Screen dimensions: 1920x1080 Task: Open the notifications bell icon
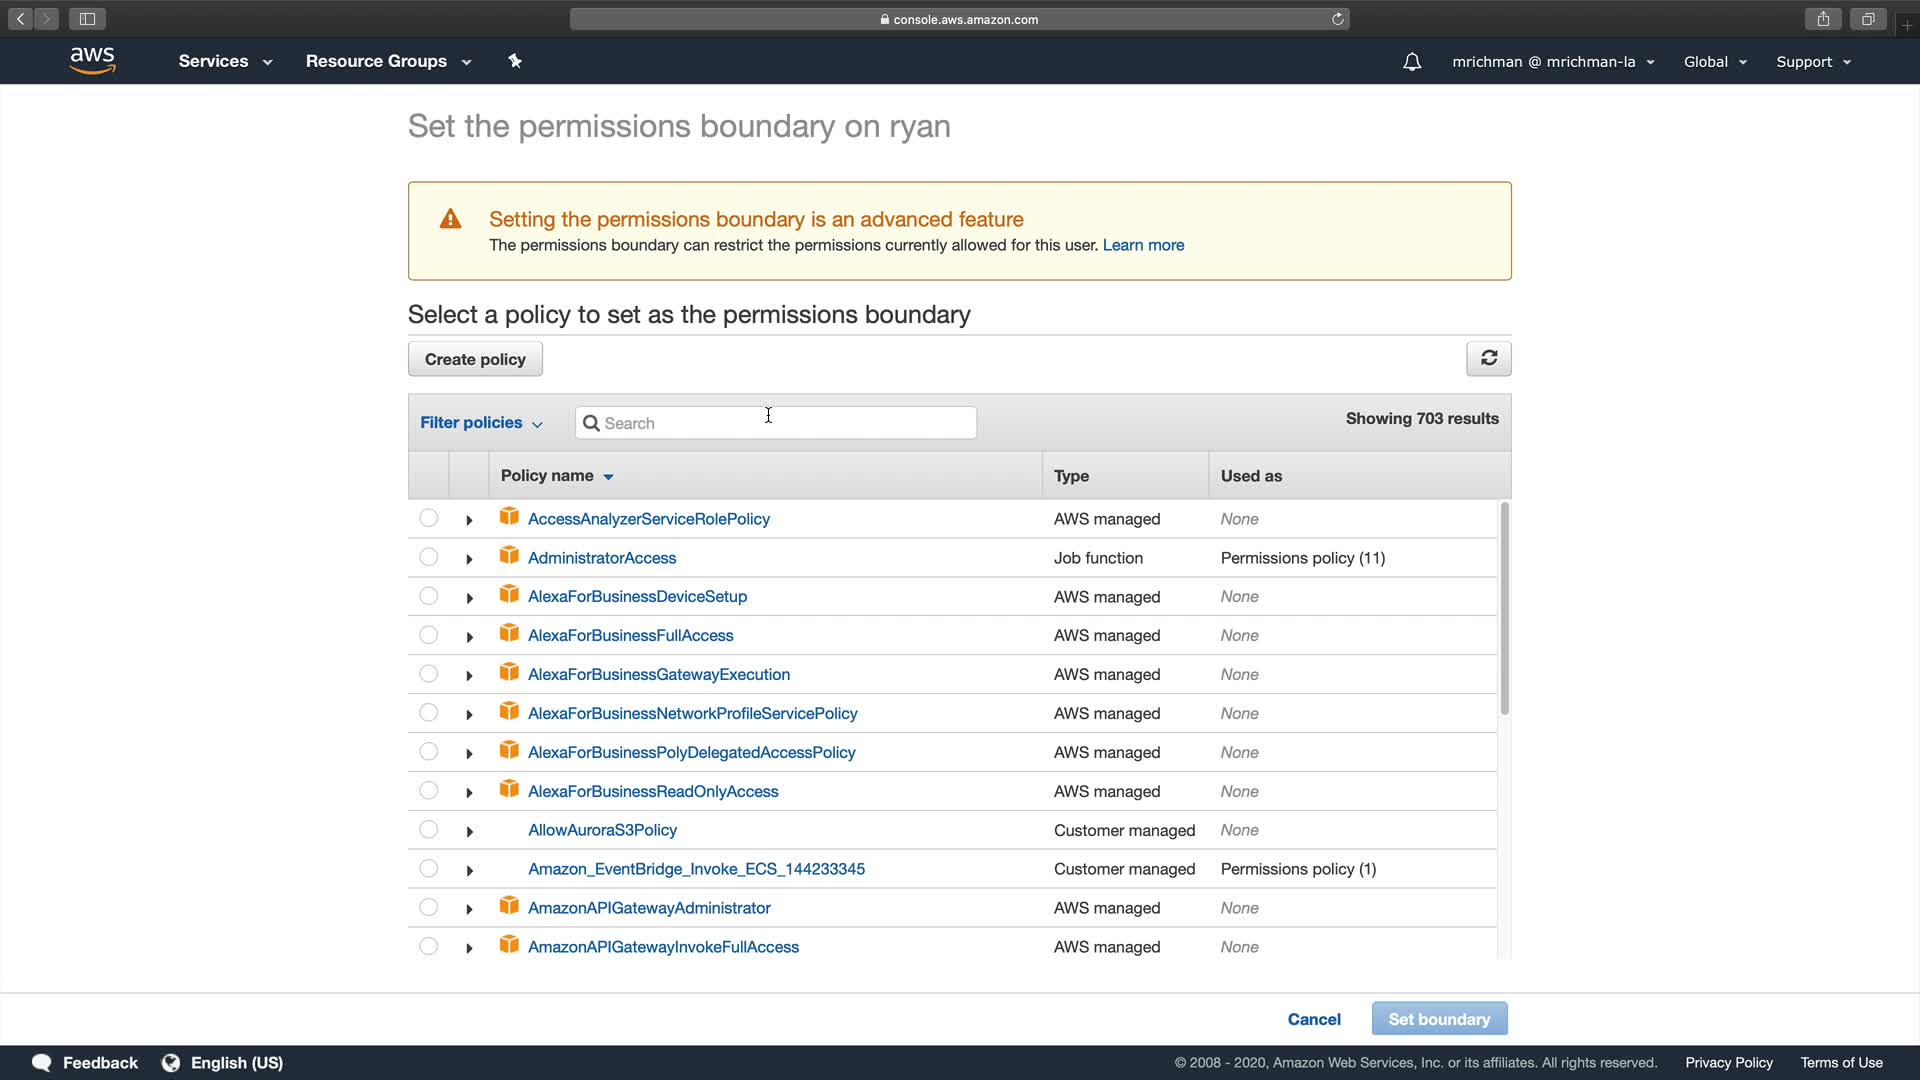(1411, 62)
